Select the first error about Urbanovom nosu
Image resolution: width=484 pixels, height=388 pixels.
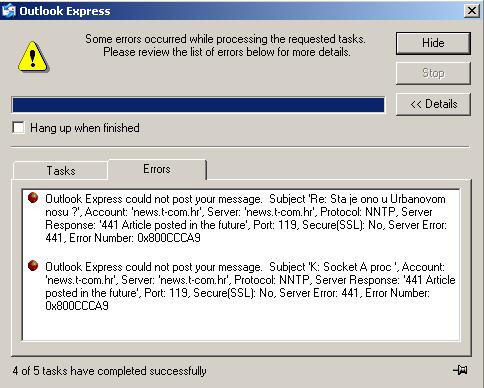click(x=246, y=218)
